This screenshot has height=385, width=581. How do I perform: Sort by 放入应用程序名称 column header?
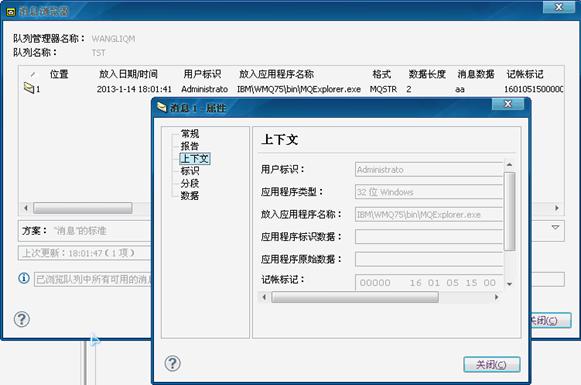[276, 74]
